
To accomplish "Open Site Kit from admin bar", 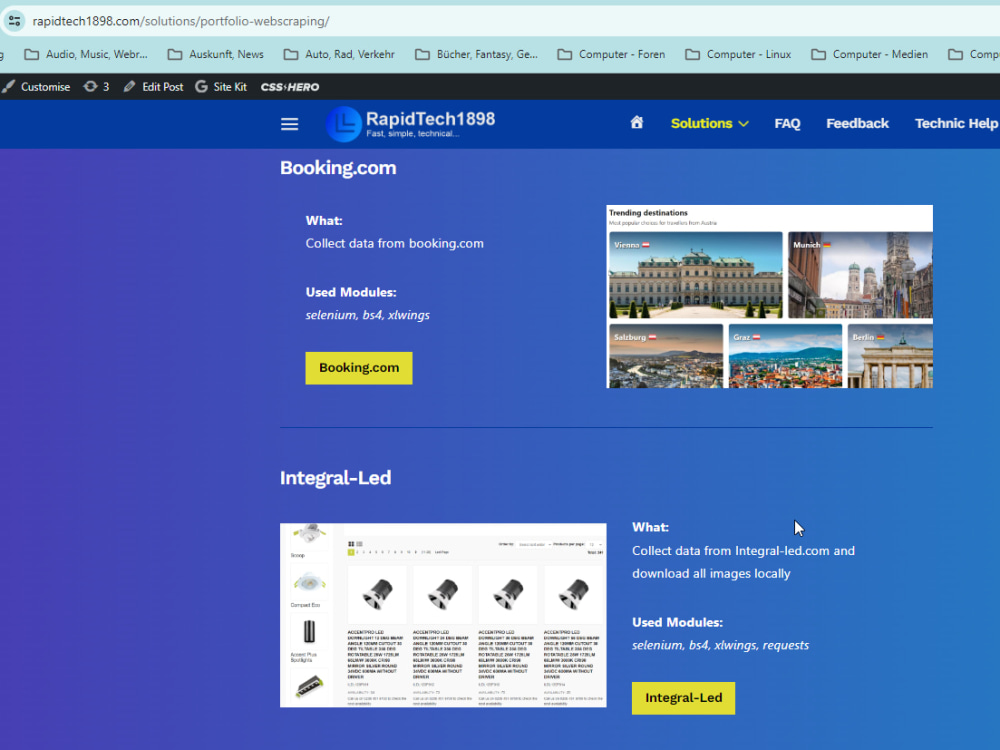I will click(221, 87).
